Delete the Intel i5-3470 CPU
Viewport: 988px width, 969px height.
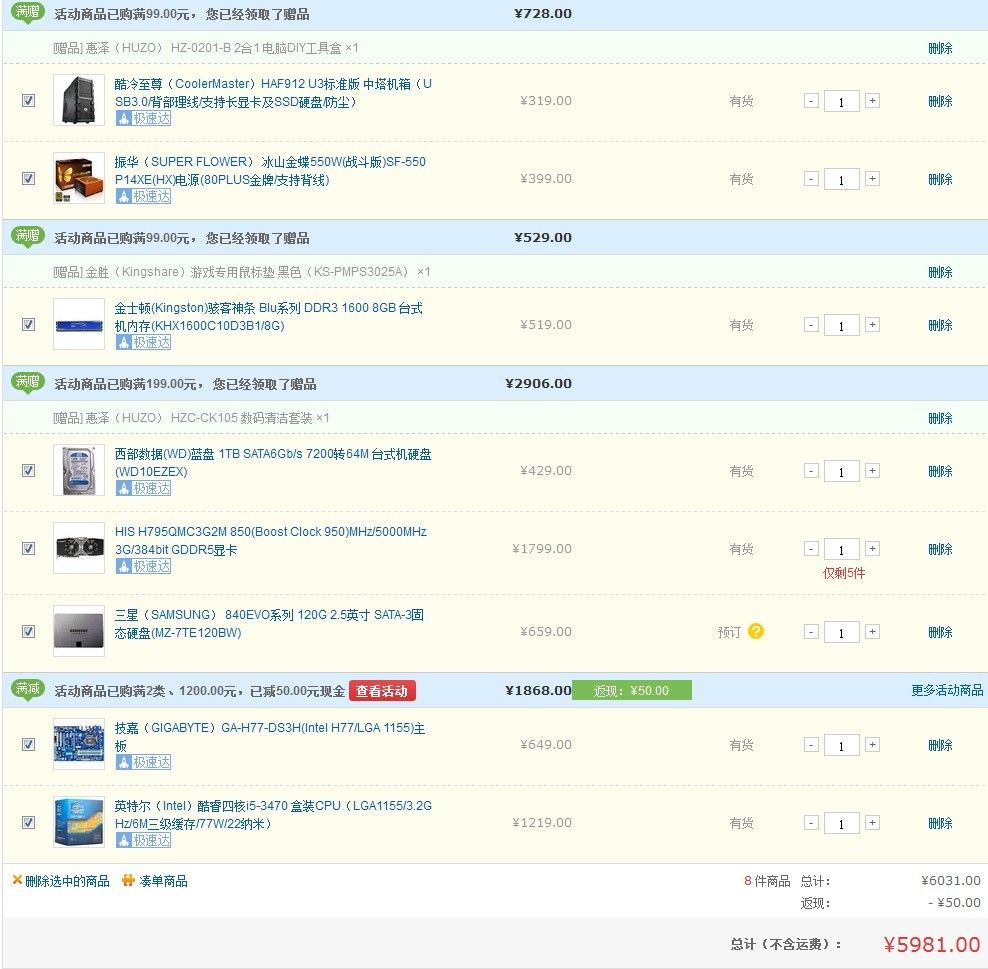pos(940,824)
